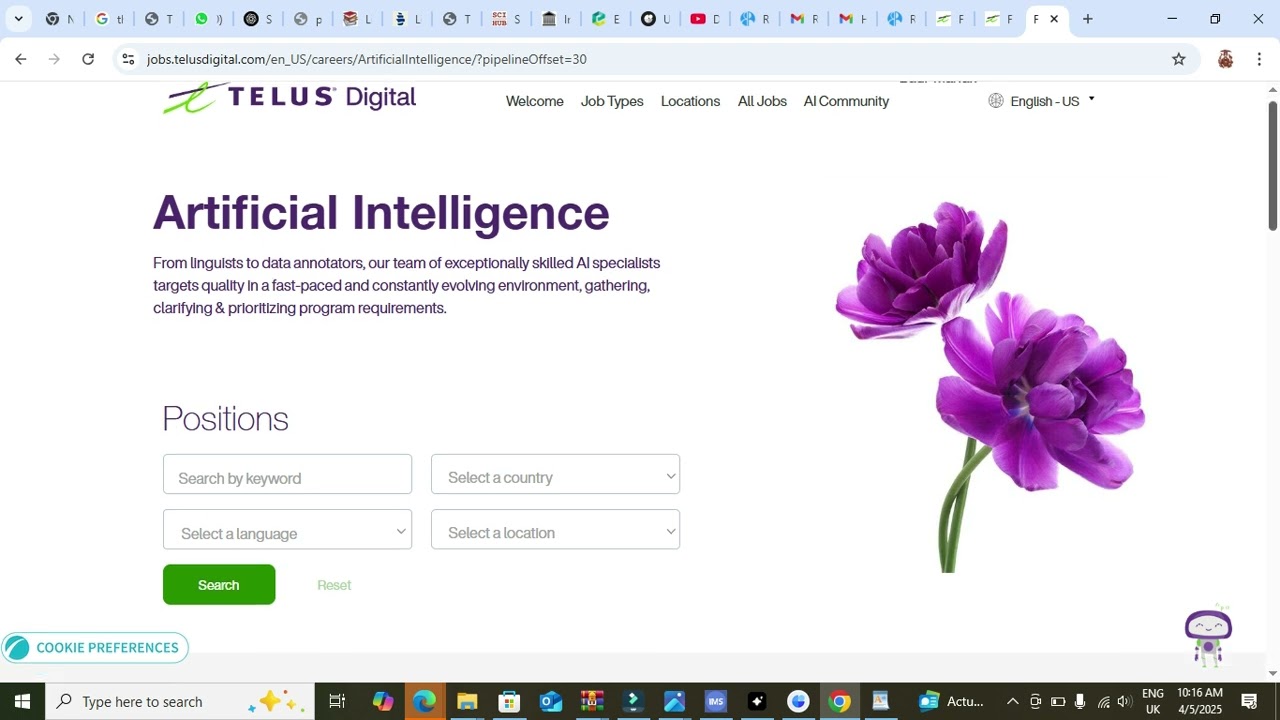Open the purple chatbot assistant icon

(x=1208, y=636)
